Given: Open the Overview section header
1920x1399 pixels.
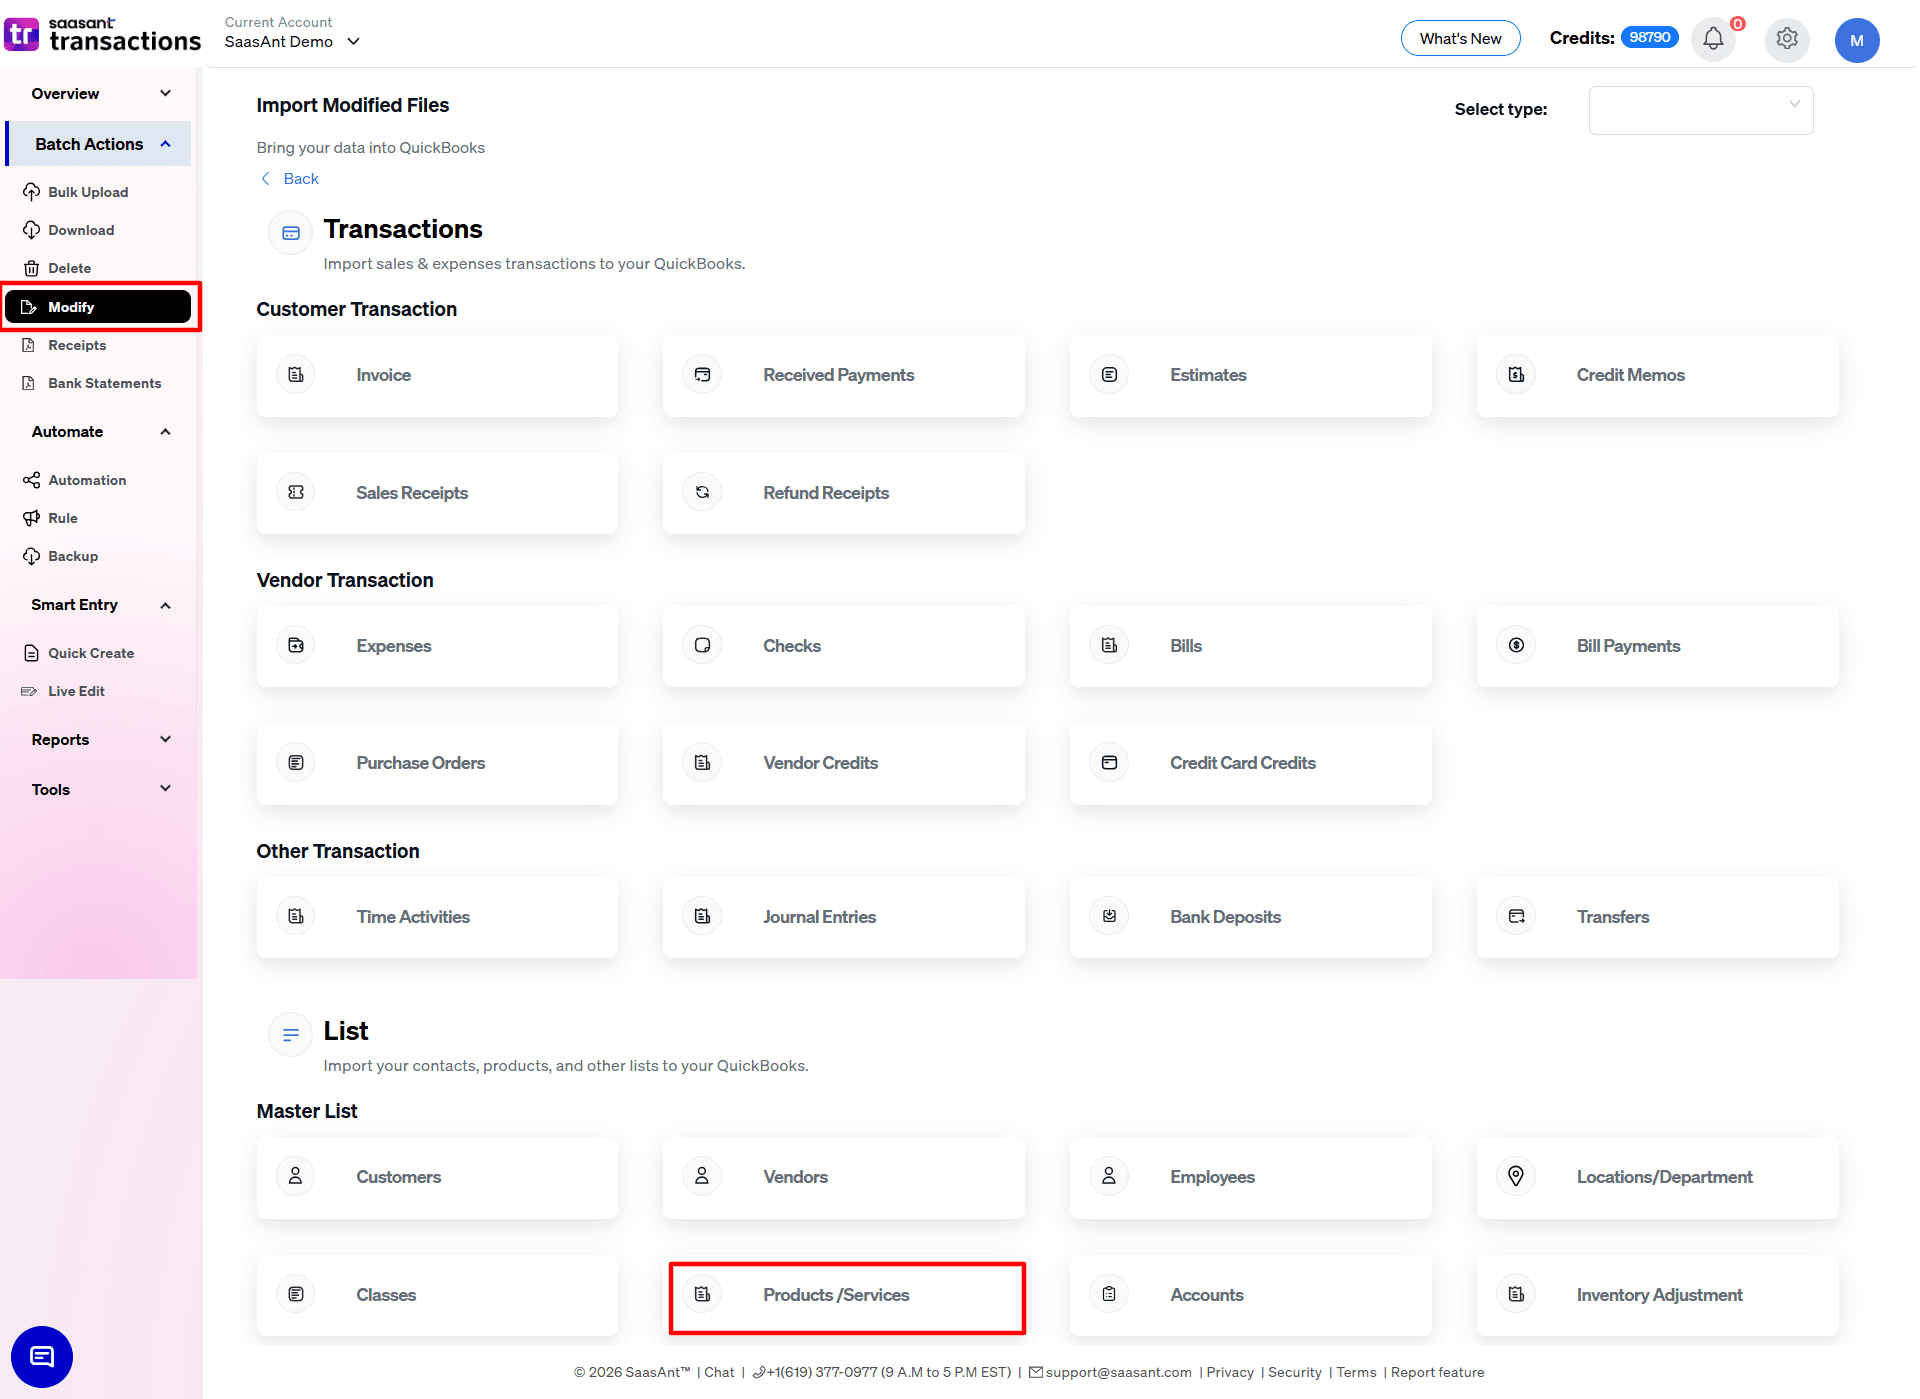Looking at the screenshot, I should [65, 93].
